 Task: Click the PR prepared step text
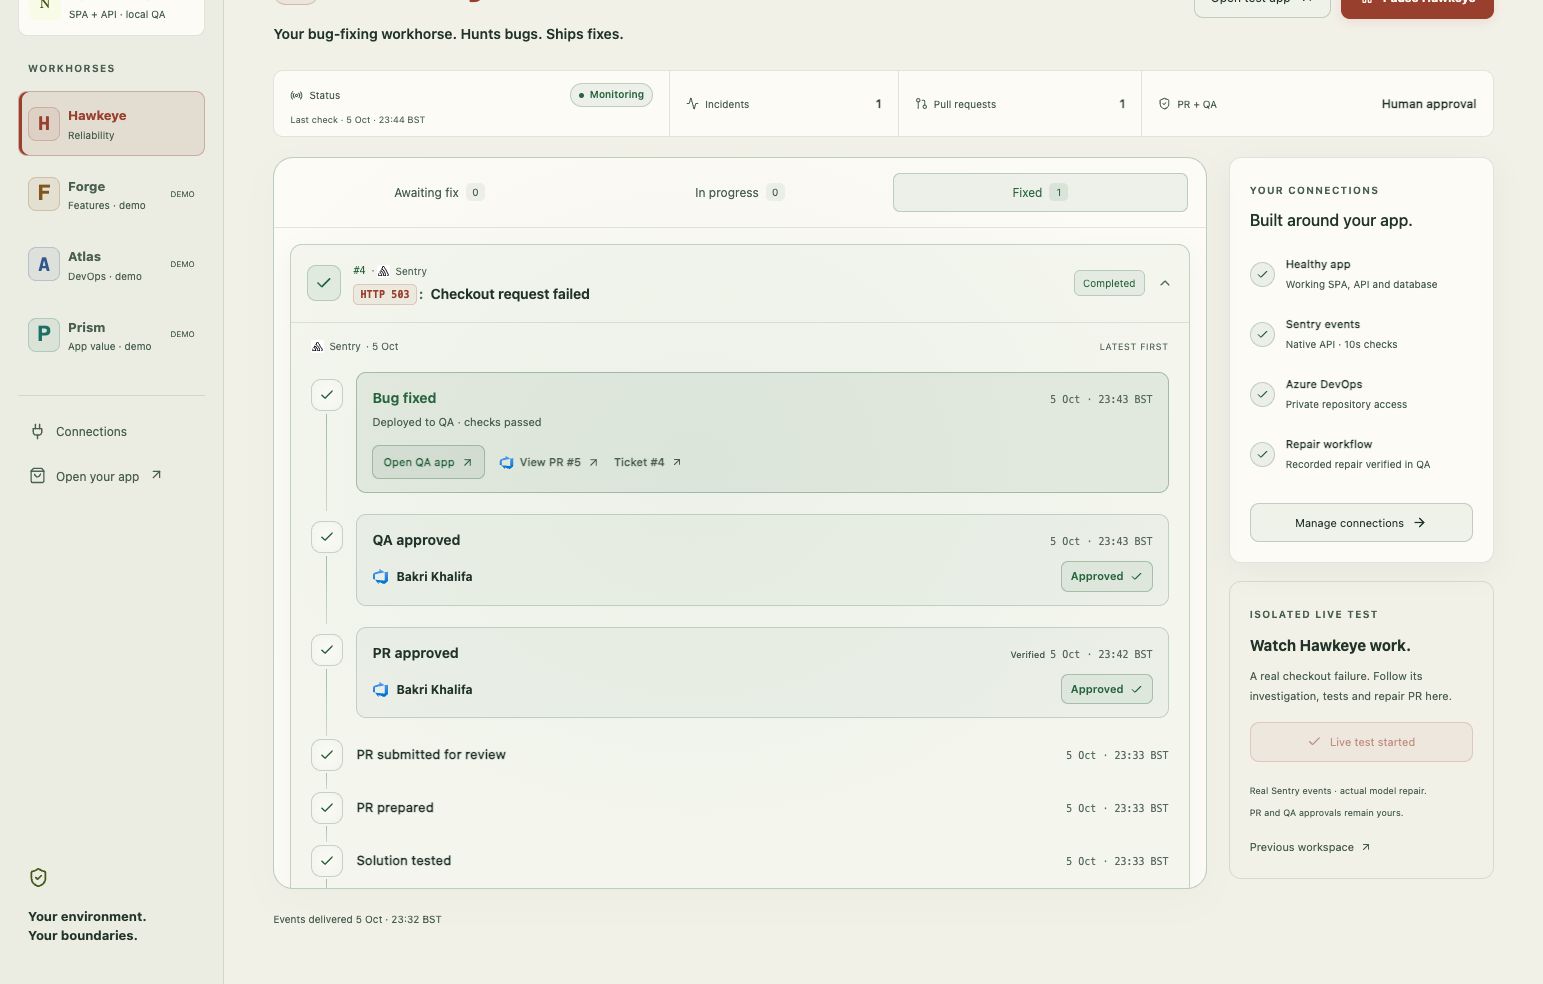point(395,808)
